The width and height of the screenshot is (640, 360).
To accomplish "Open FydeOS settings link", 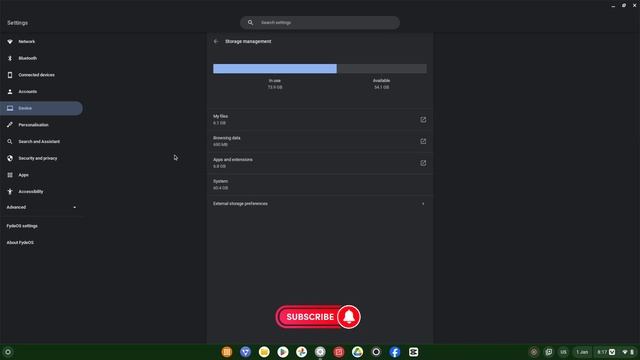I will pyautogui.click(x=22, y=226).
